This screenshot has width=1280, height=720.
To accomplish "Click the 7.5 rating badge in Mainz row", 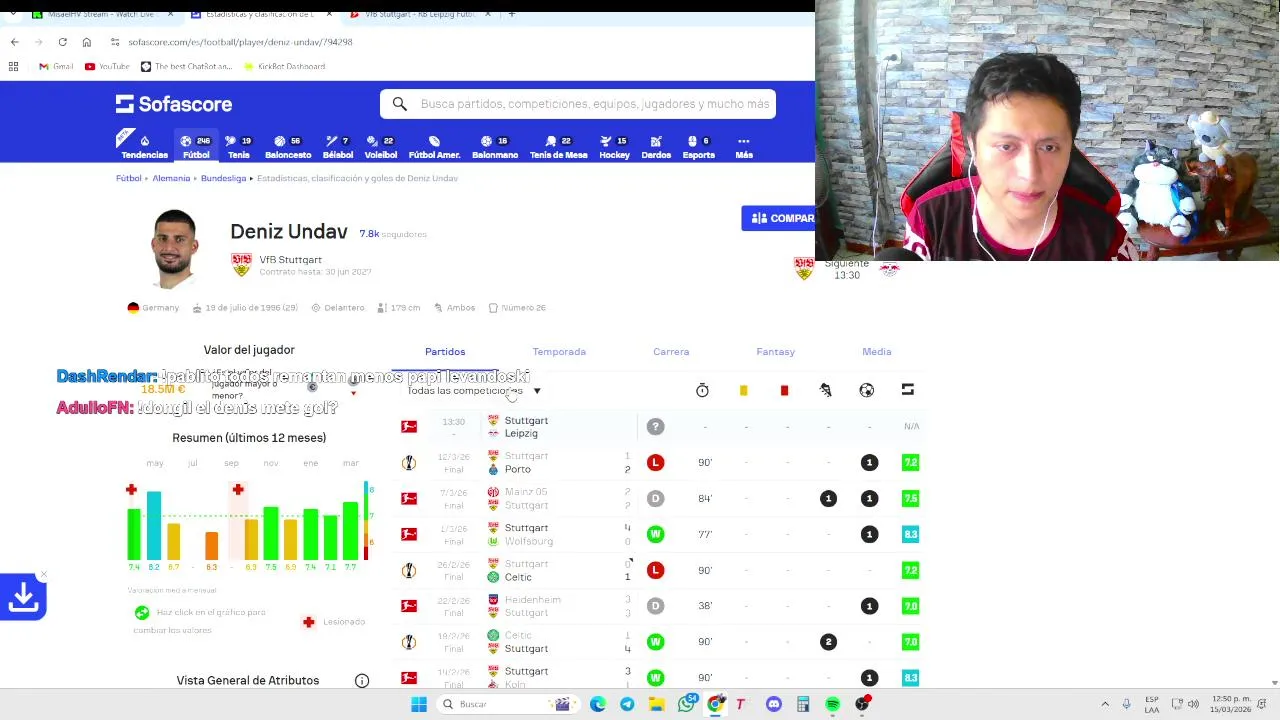I will (x=910, y=498).
